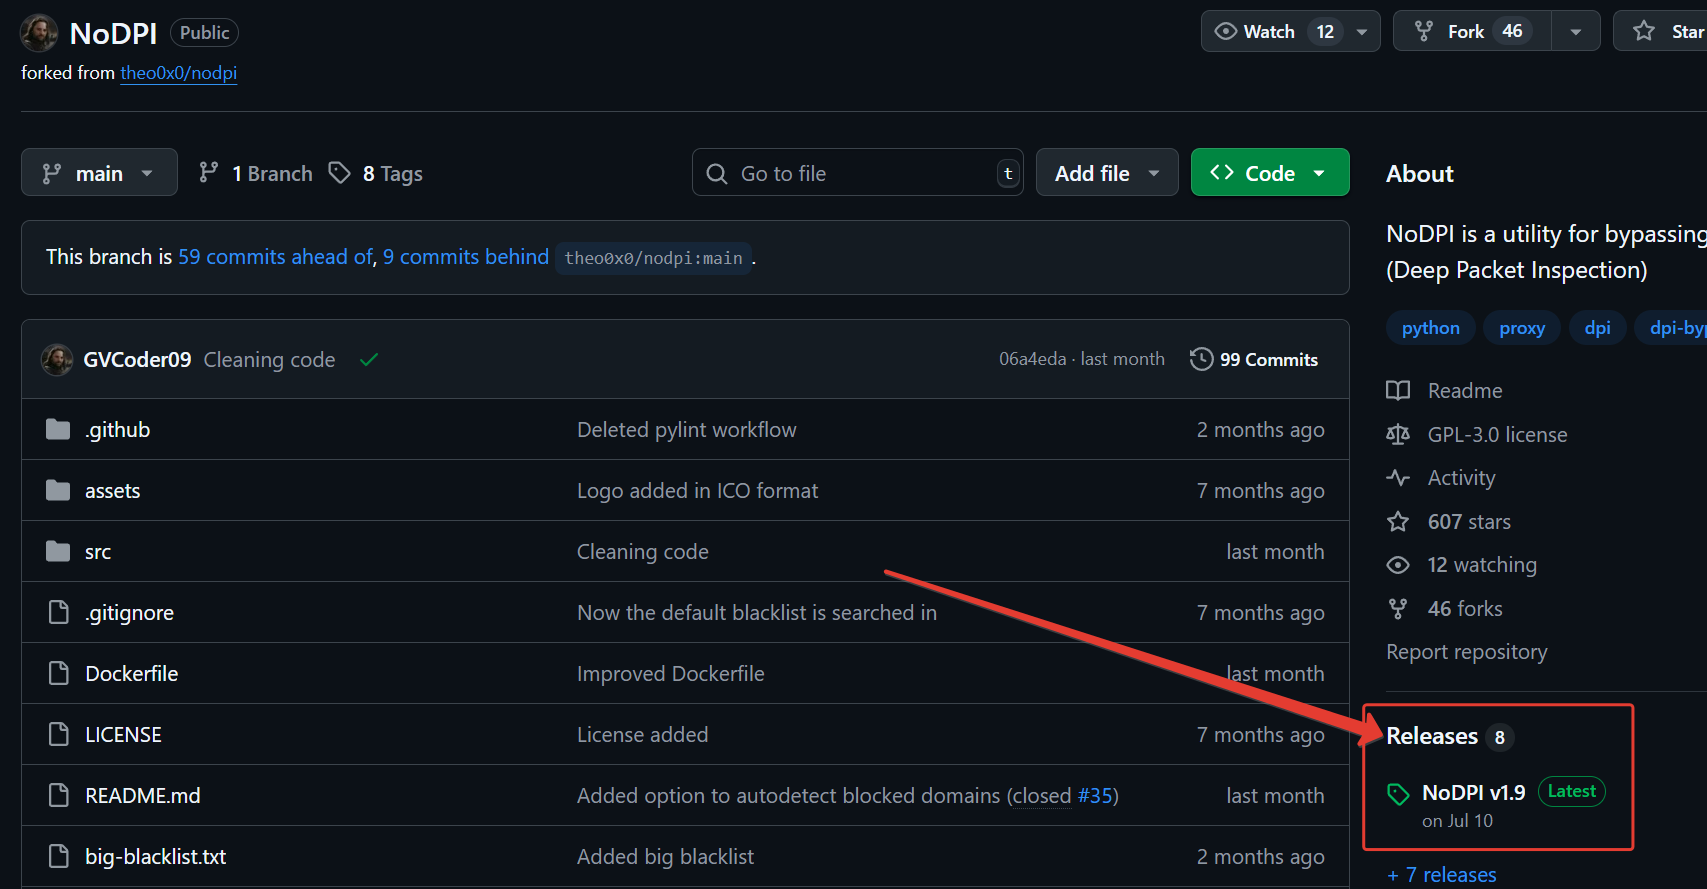This screenshot has height=889, width=1707.
Task: Open the green Code dropdown
Action: click(x=1270, y=173)
